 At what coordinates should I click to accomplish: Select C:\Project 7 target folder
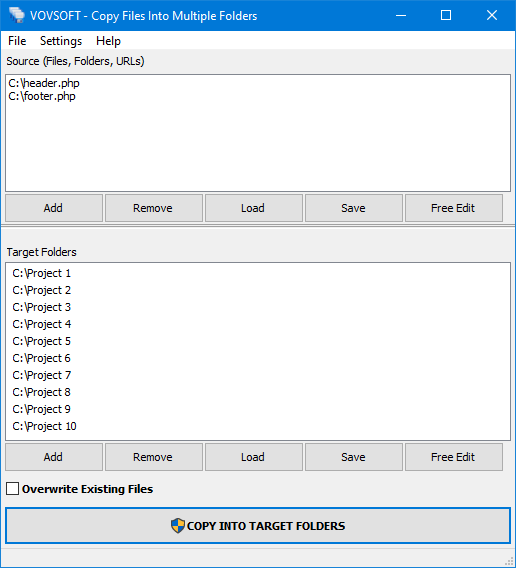41,375
